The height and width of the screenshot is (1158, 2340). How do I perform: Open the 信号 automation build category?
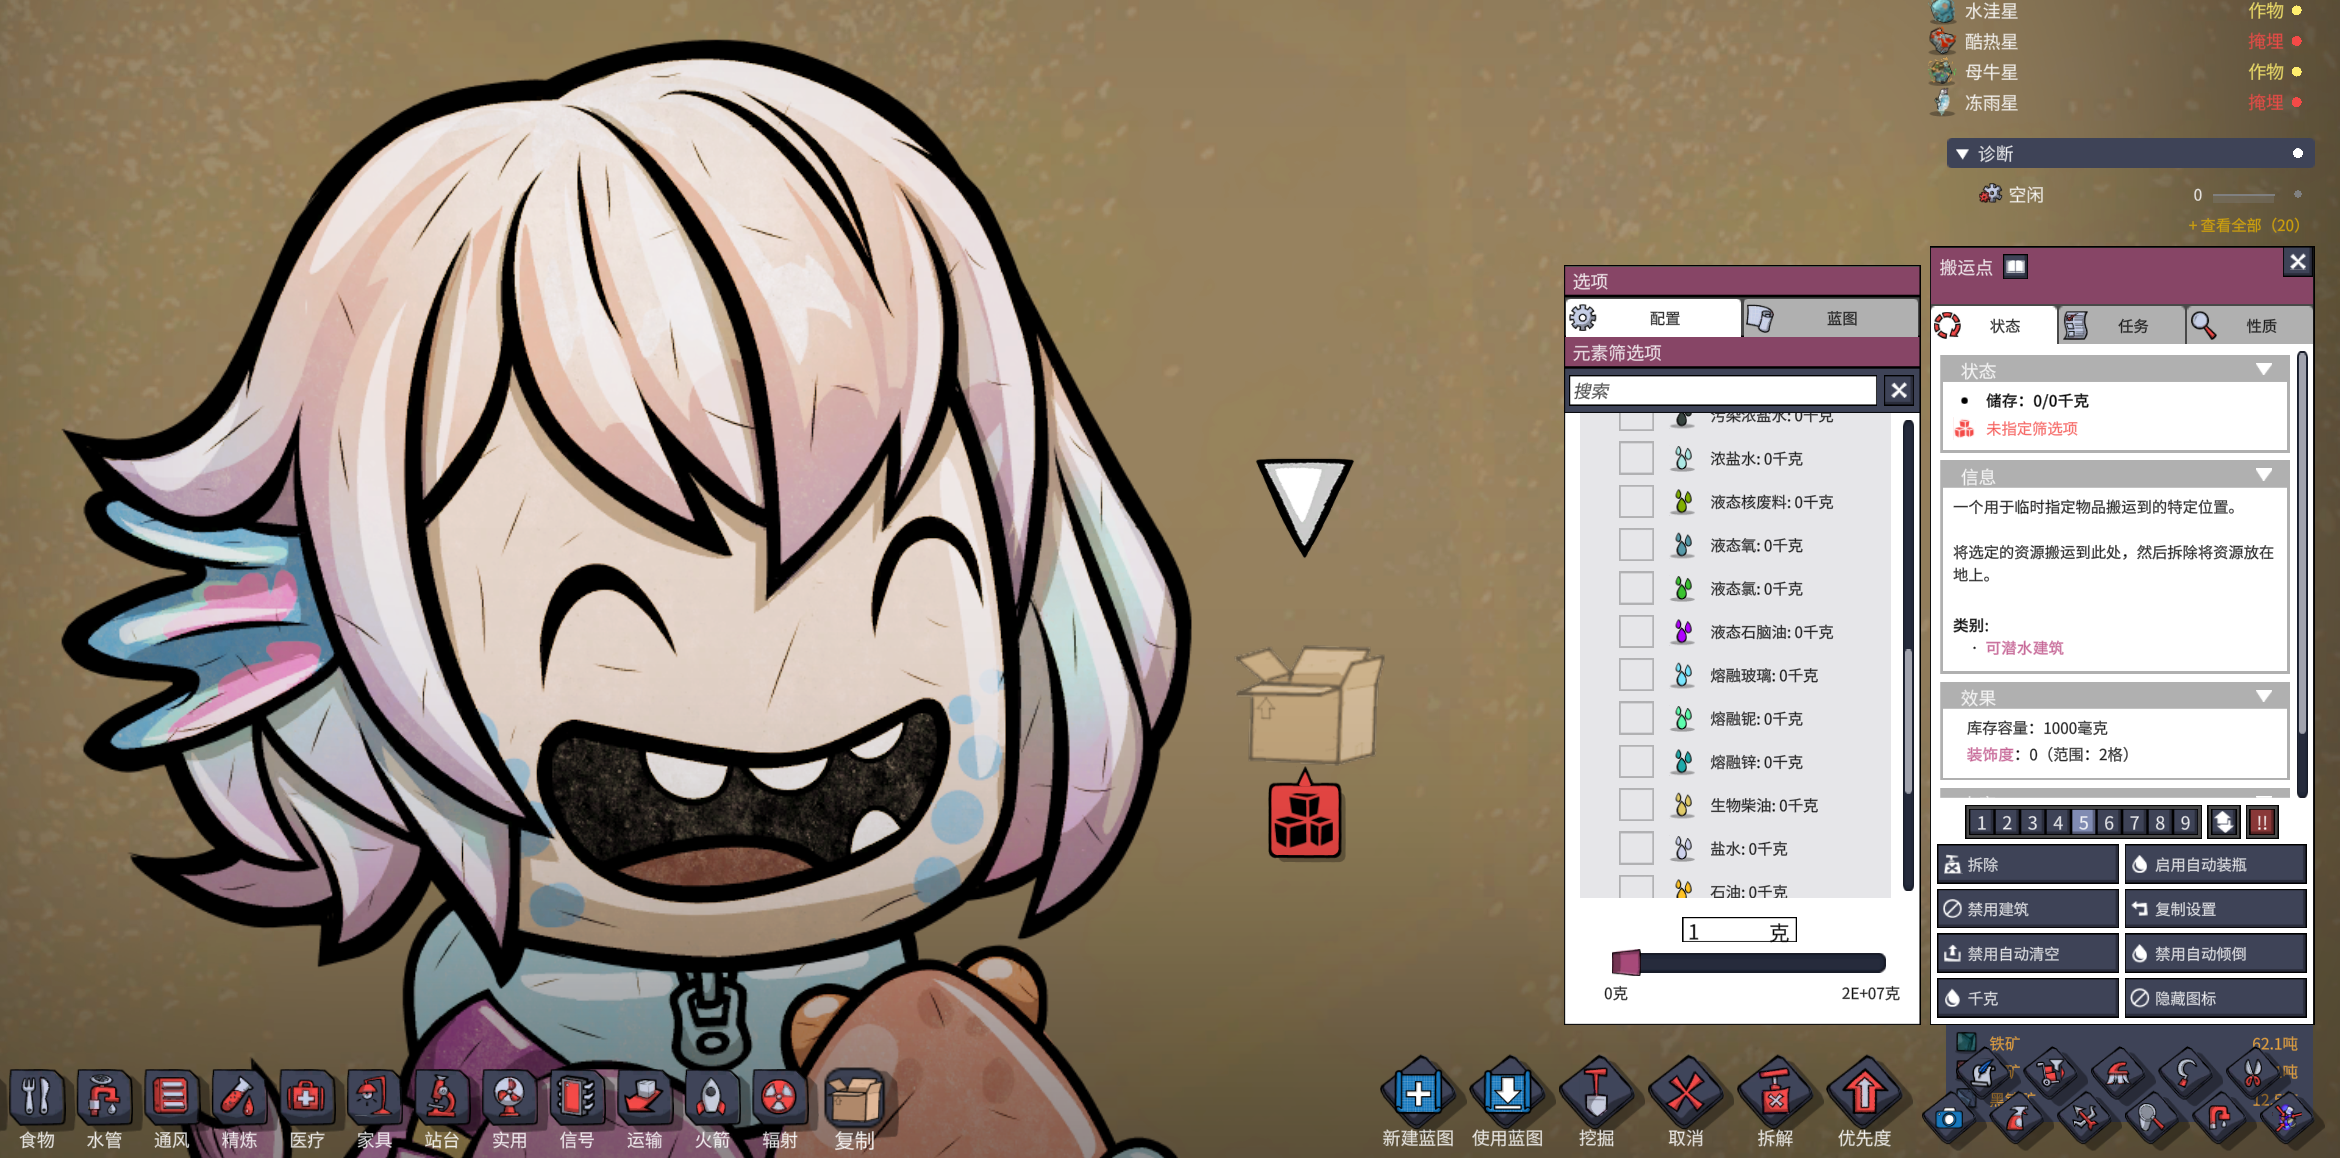coord(576,1110)
